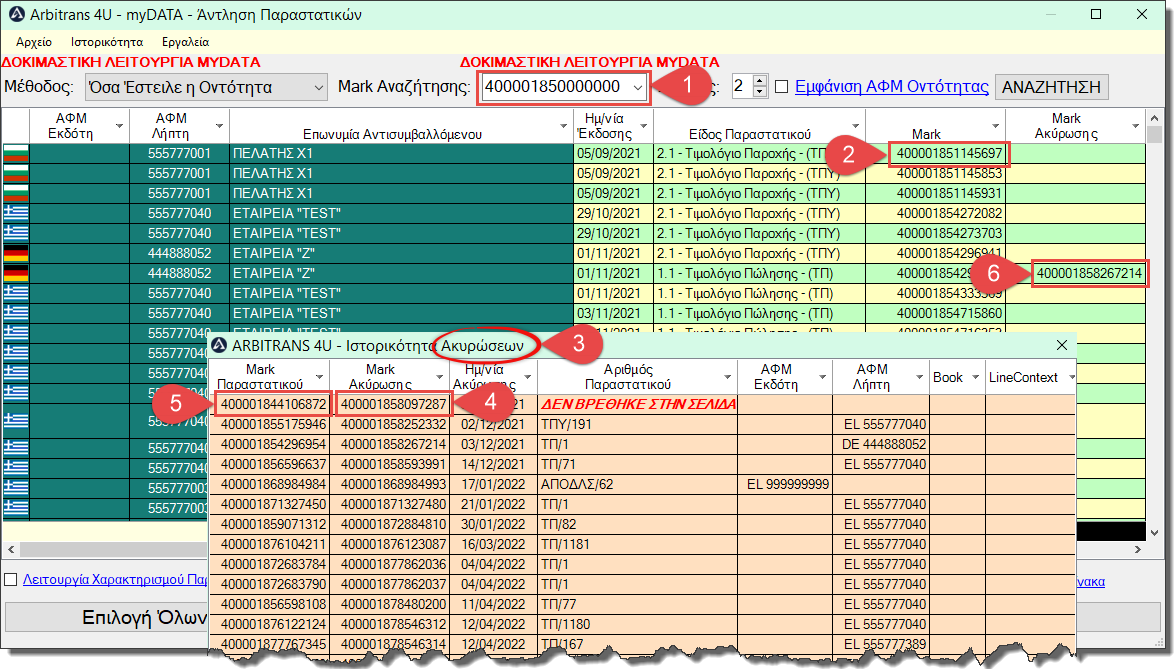Select history cell DE 444888052
This screenshot has height=669, width=1174.
point(882,445)
